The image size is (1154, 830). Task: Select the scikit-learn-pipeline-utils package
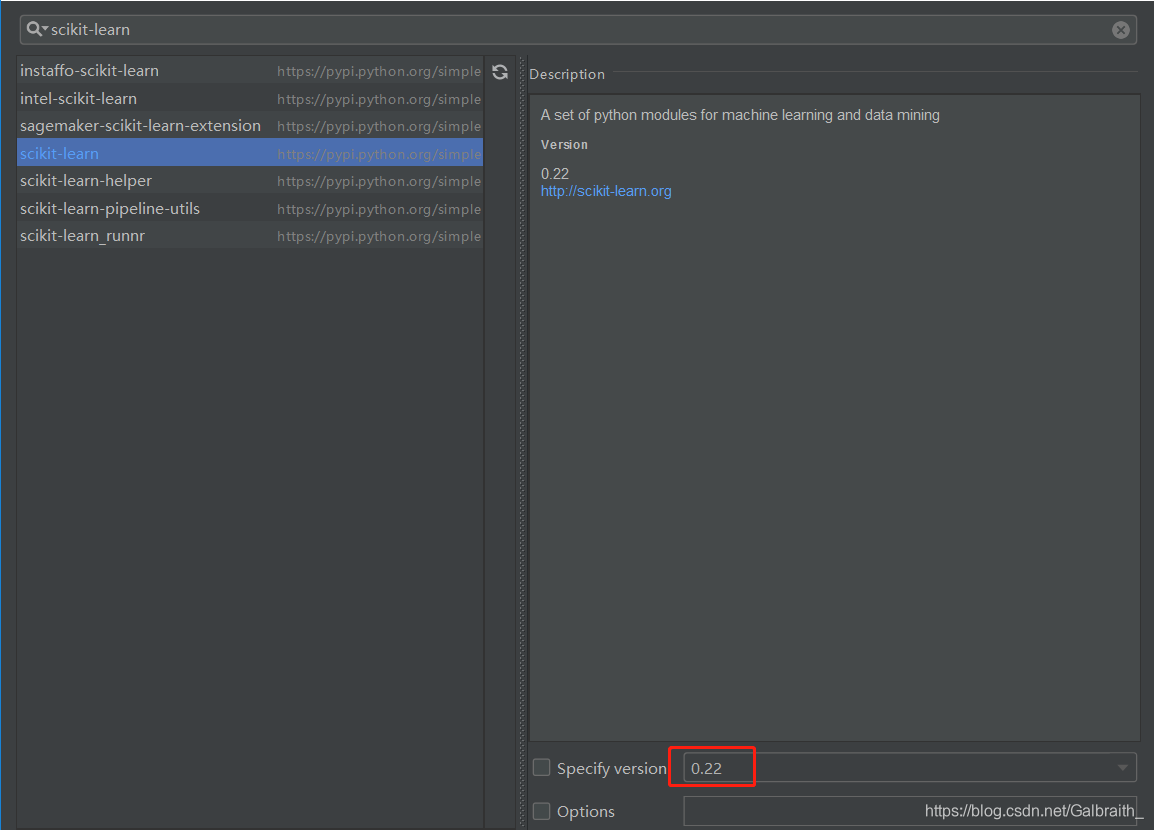[249, 208]
